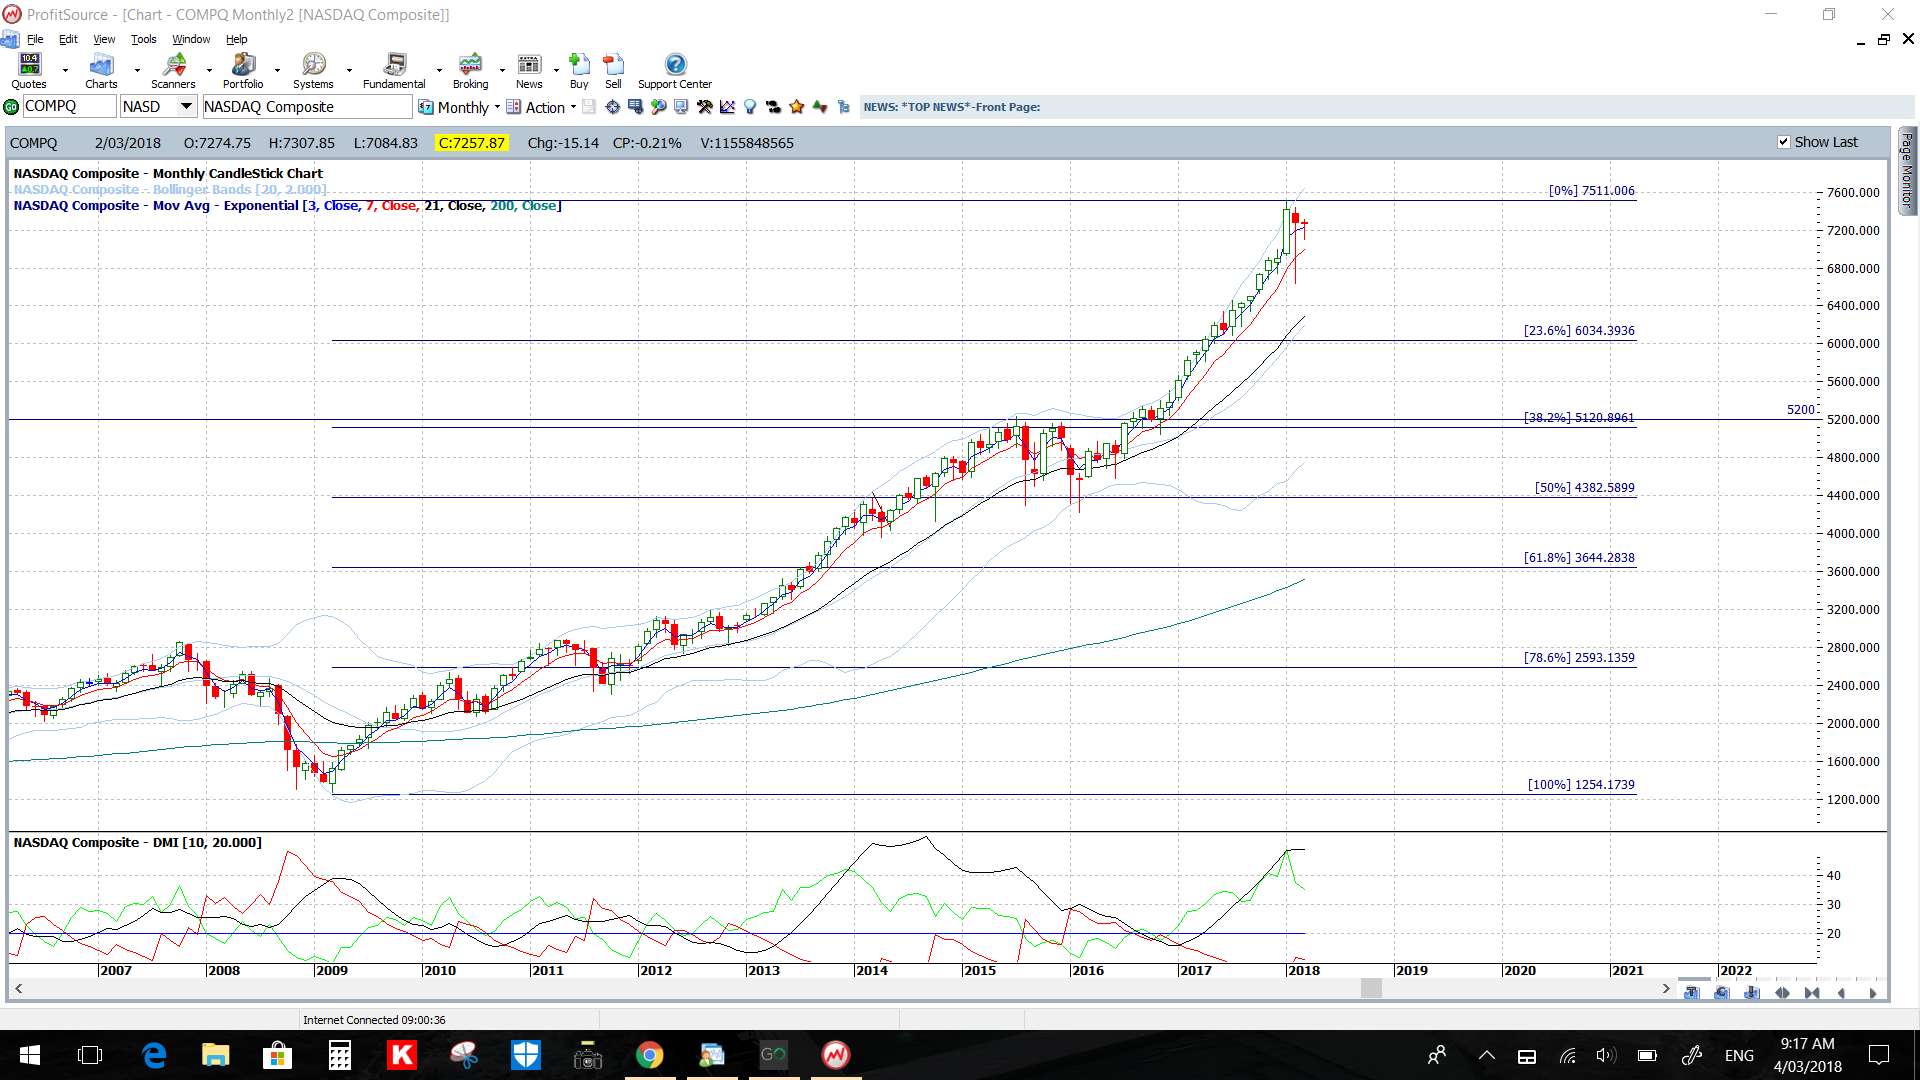
Task: Click the horizontal chart scrollbar thumb
Action: tap(1371, 989)
